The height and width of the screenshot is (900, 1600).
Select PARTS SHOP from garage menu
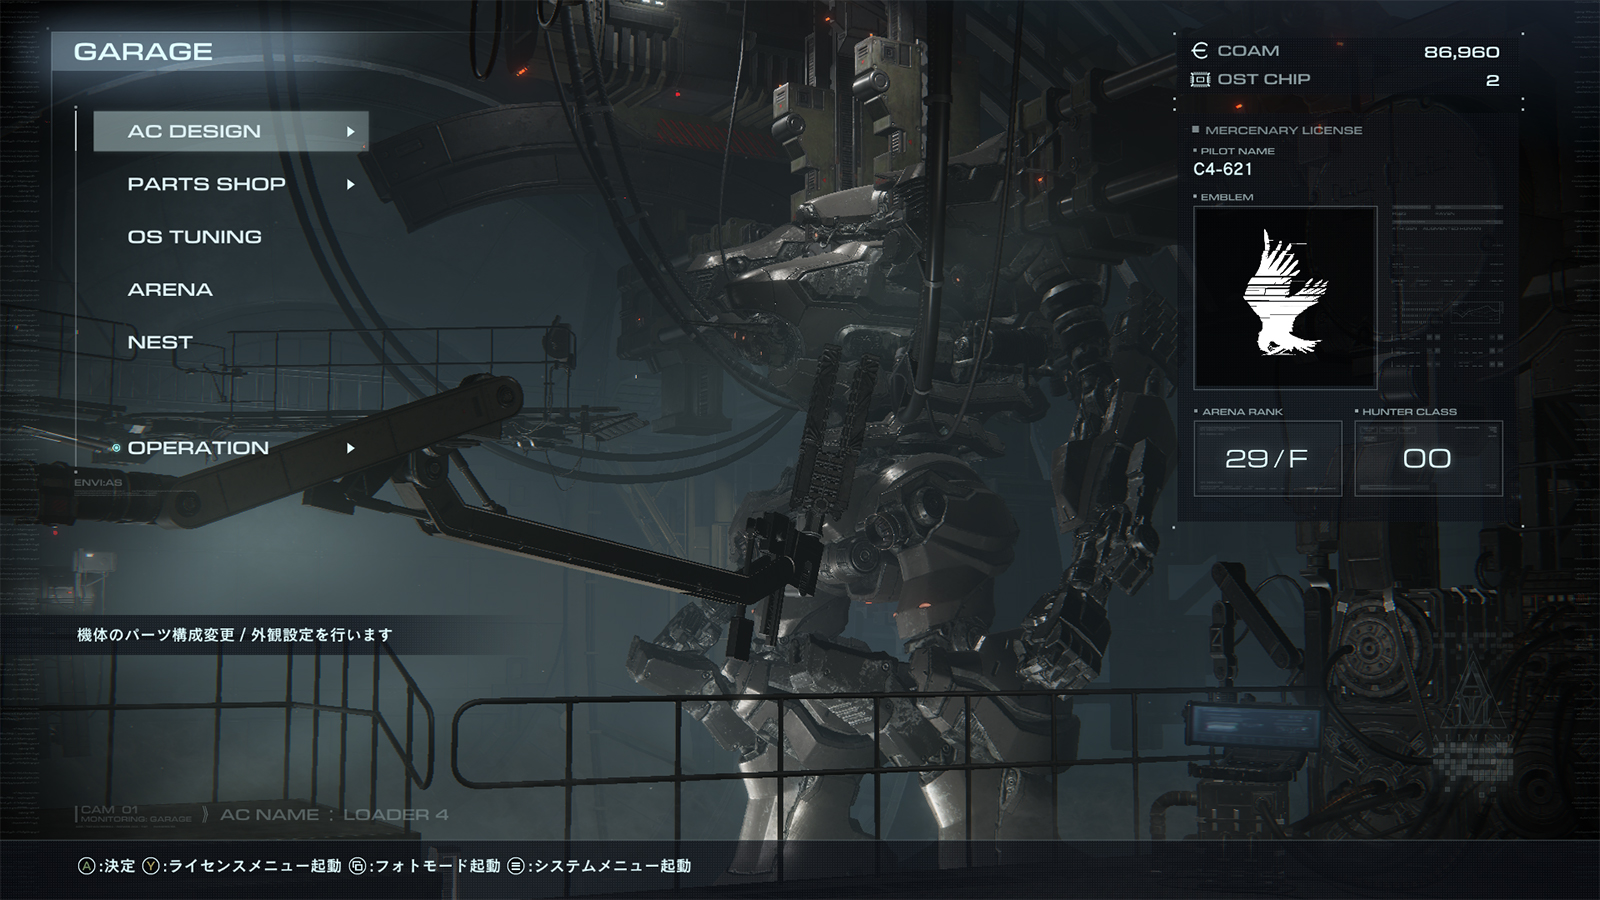pos(207,184)
